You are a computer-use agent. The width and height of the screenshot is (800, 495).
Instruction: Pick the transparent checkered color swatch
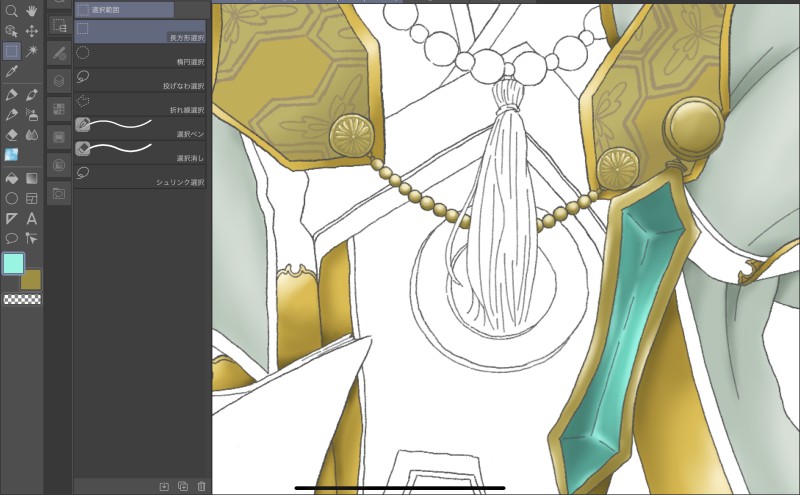pos(22,299)
